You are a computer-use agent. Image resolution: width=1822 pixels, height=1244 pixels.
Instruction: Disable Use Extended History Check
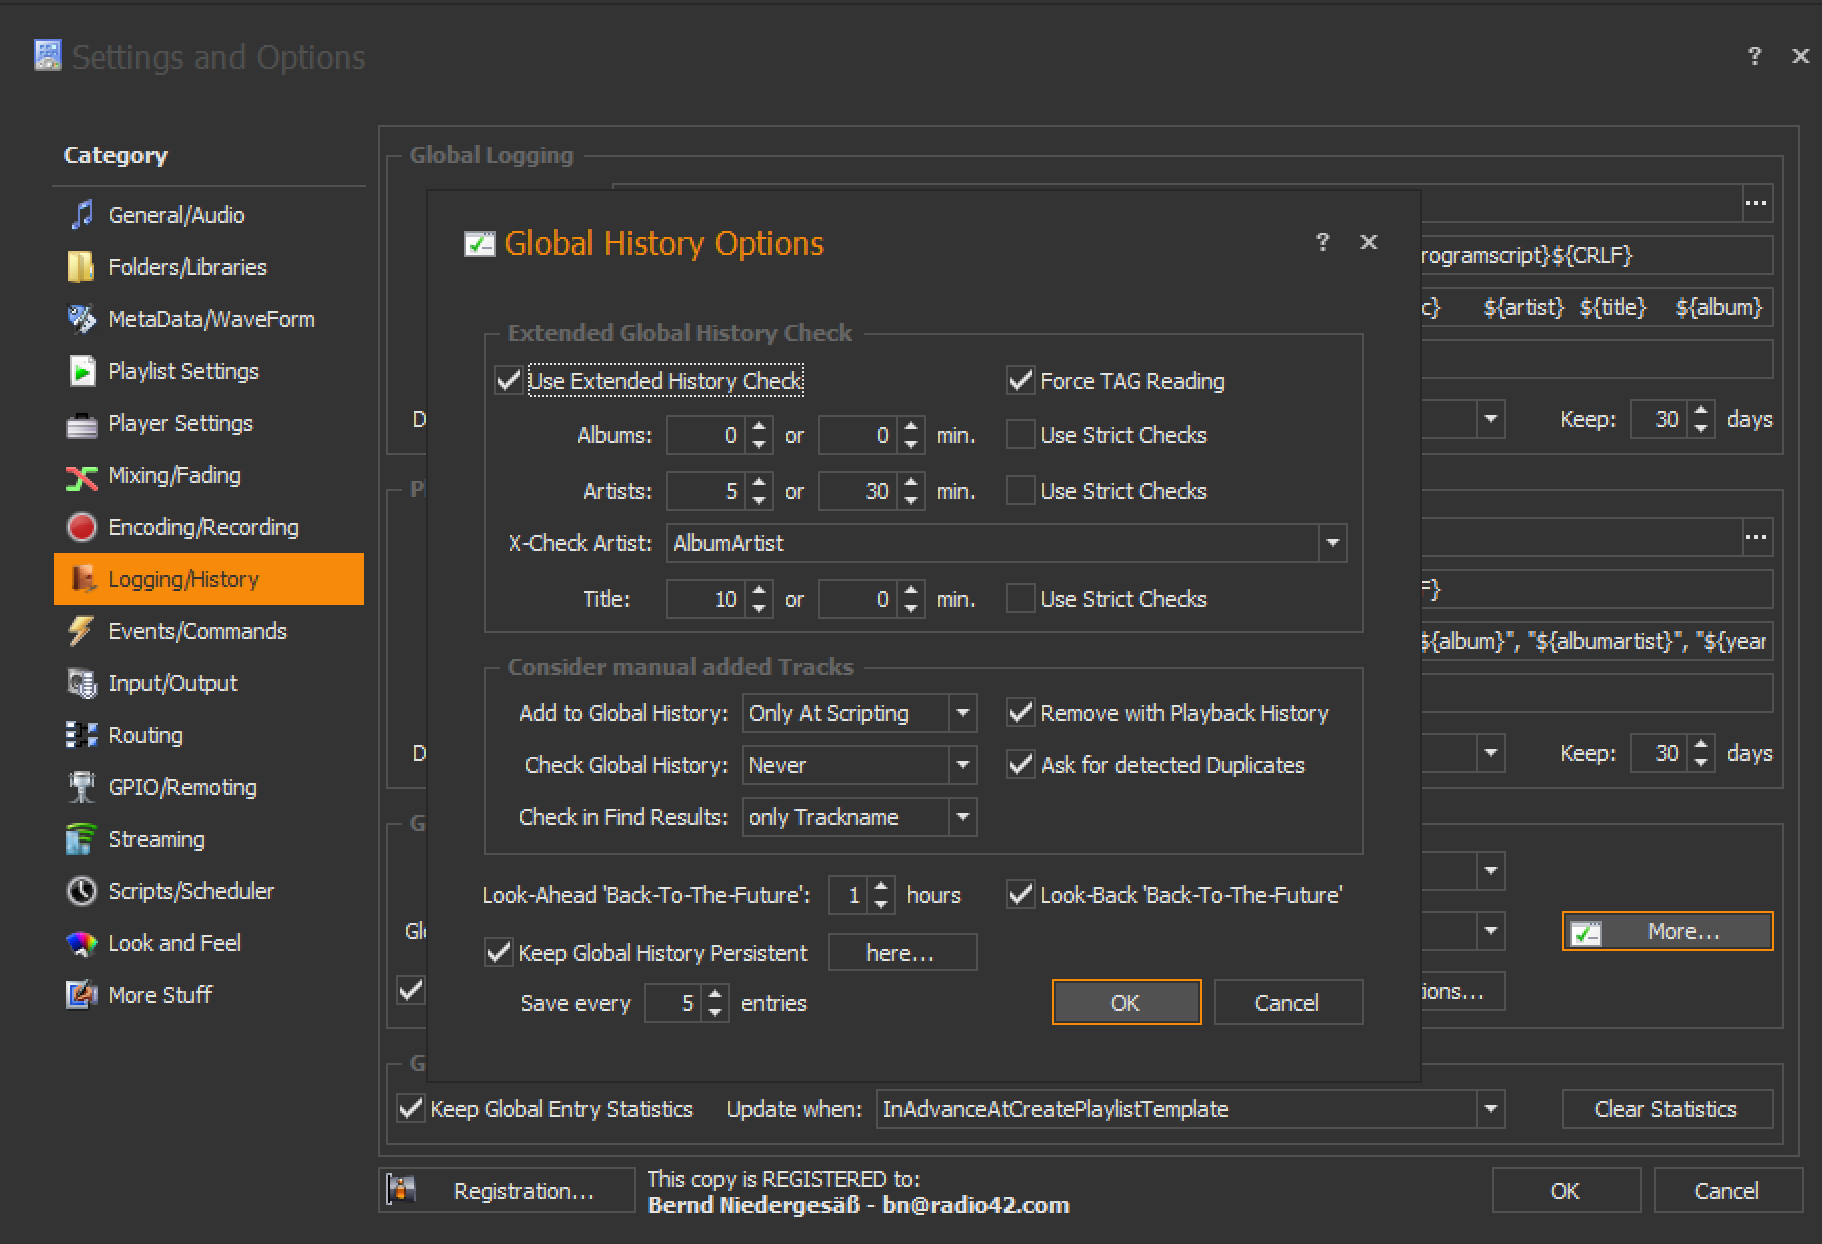(509, 381)
